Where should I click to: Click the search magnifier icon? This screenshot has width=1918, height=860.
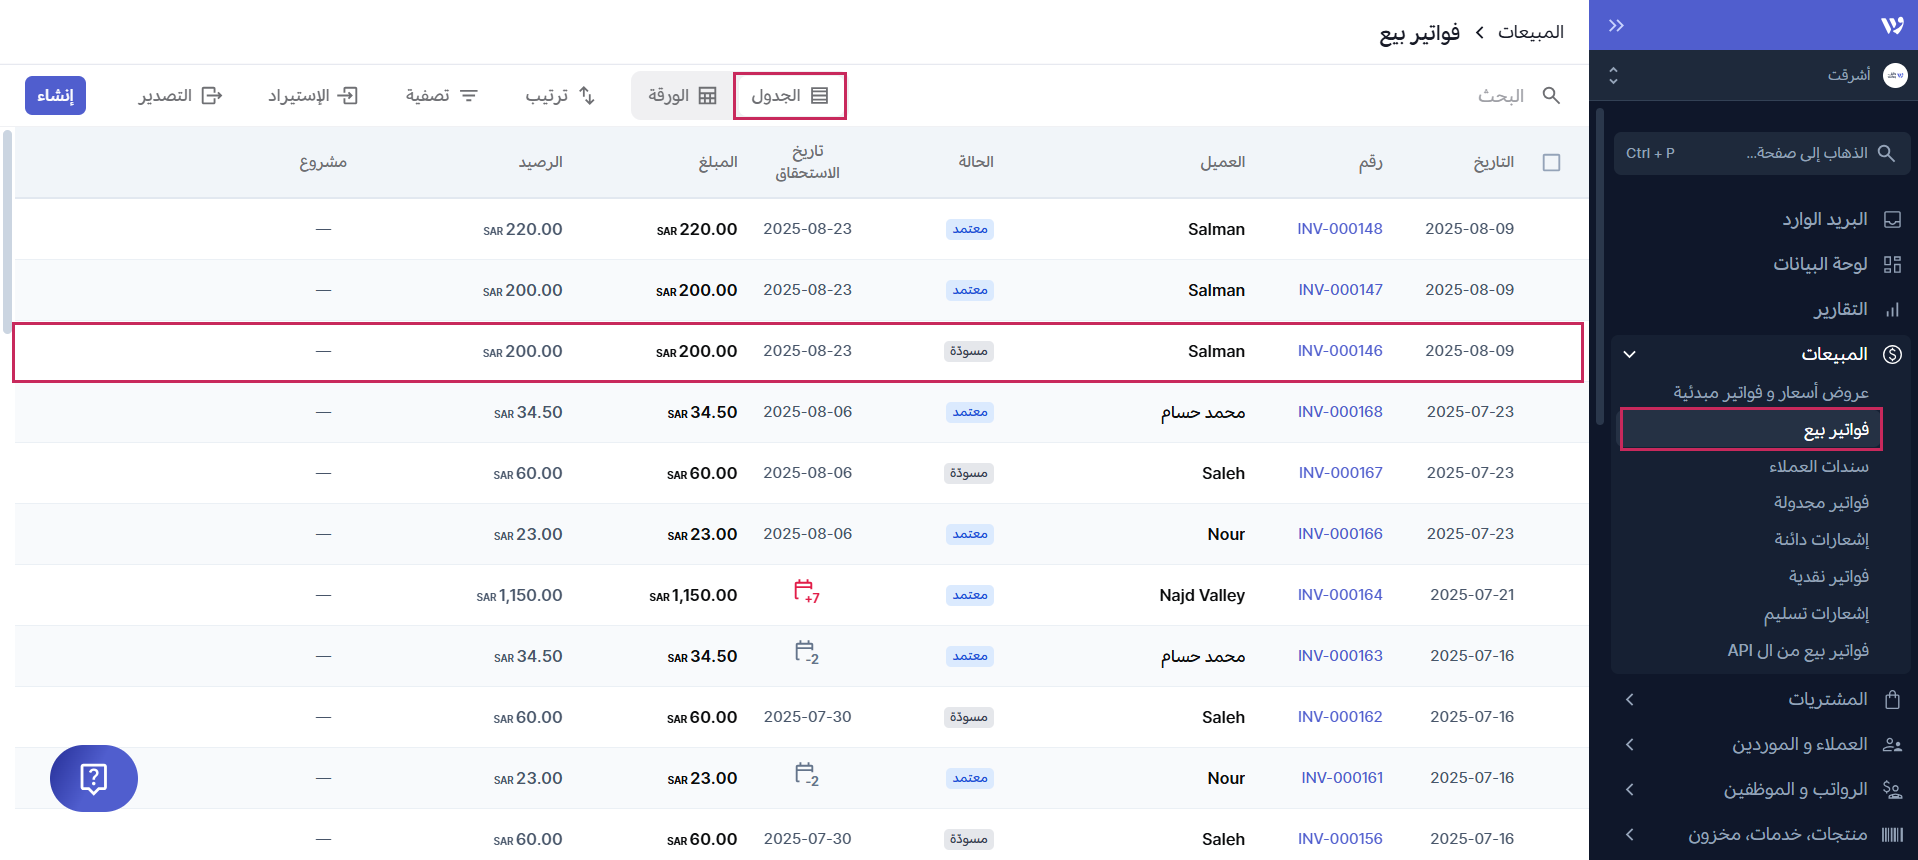1551,95
